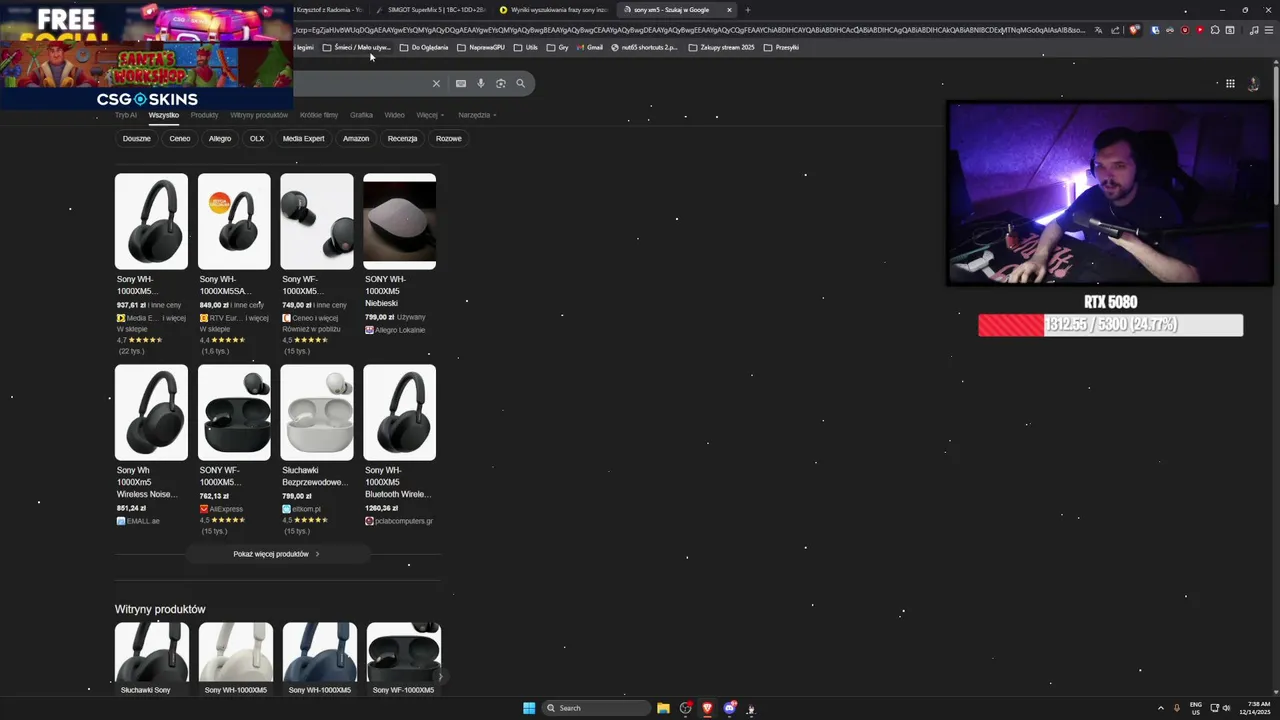The image size is (1280, 720).
Task: Open the 'Do Oglądania' bookmarks folder
Action: (x=424, y=47)
